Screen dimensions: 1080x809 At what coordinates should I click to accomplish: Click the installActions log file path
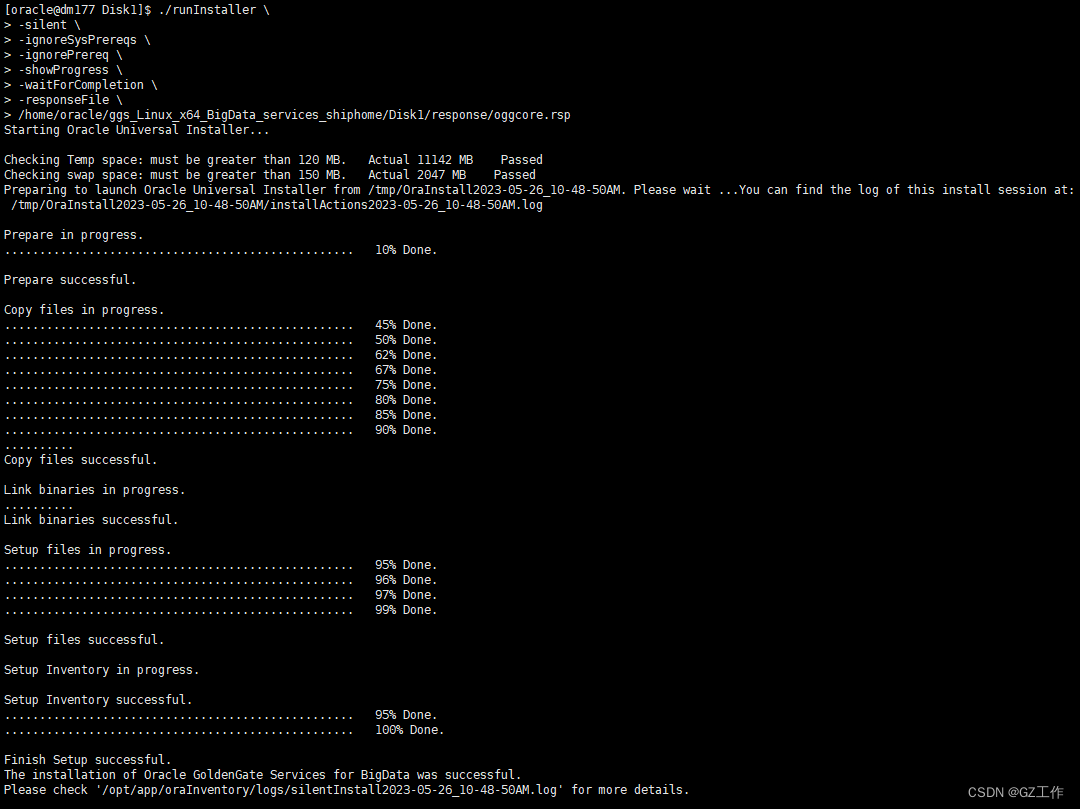[272, 204]
